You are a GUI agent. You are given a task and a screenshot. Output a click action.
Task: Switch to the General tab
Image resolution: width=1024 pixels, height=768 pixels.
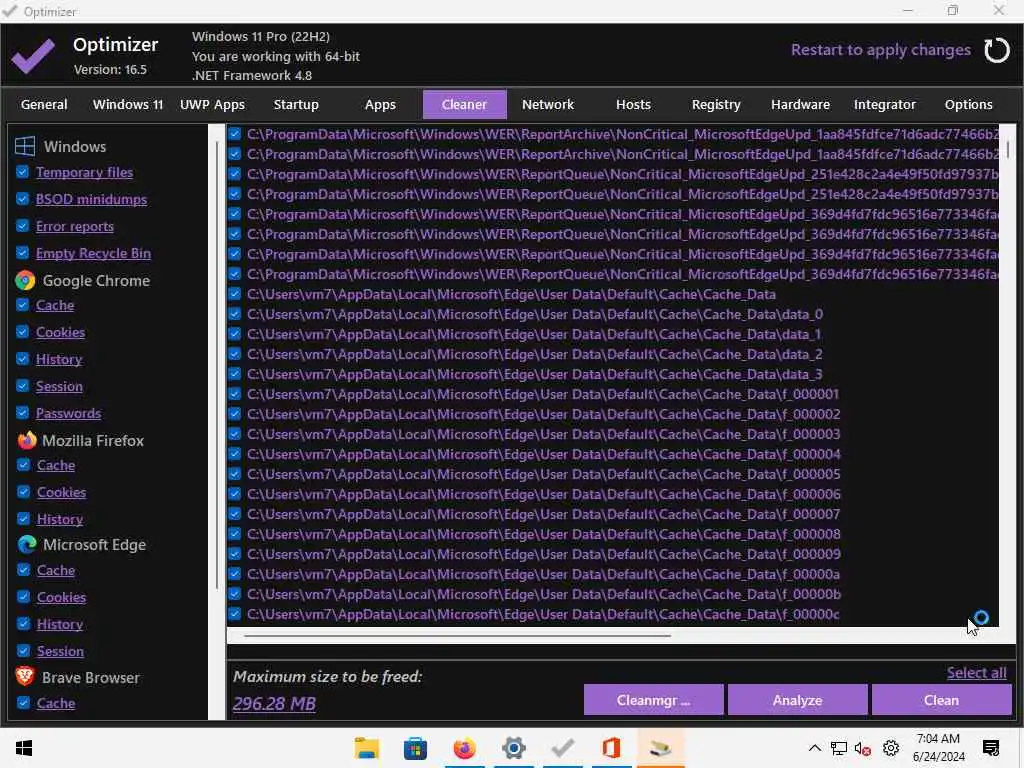click(x=44, y=104)
